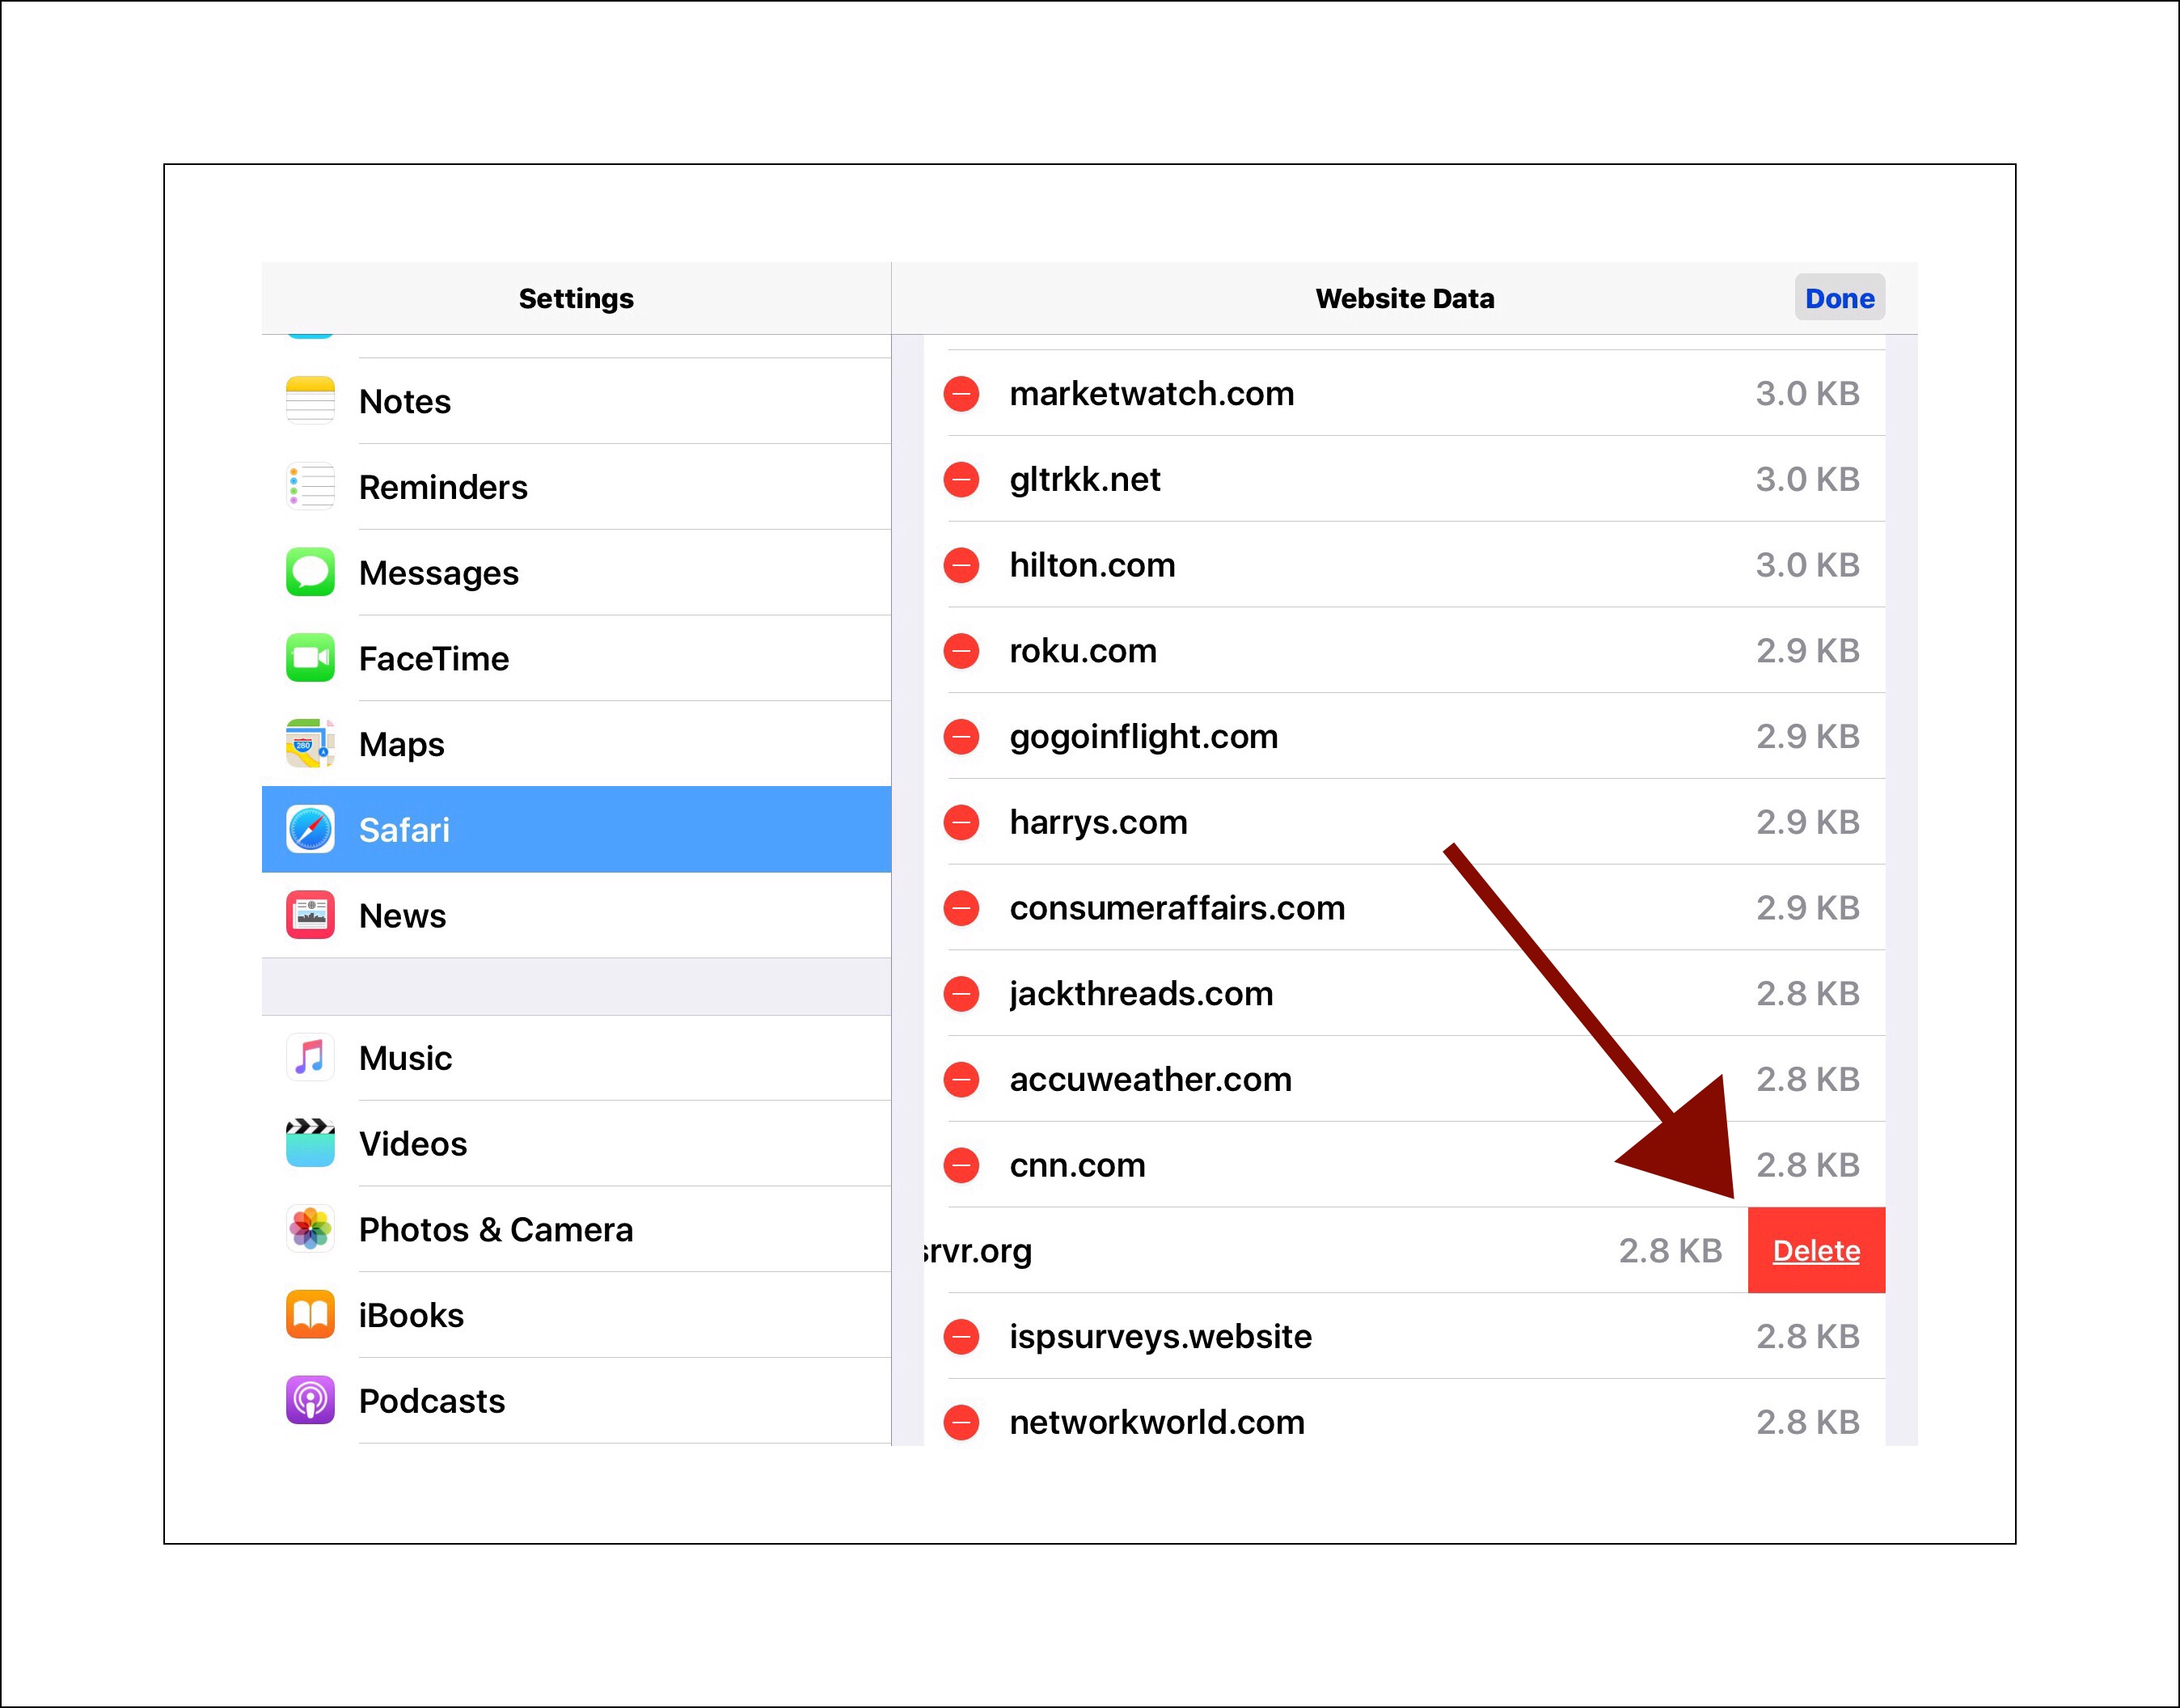This screenshot has width=2180, height=1708.
Task: Open the Messages app icon row
Action: (x=310, y=572)
